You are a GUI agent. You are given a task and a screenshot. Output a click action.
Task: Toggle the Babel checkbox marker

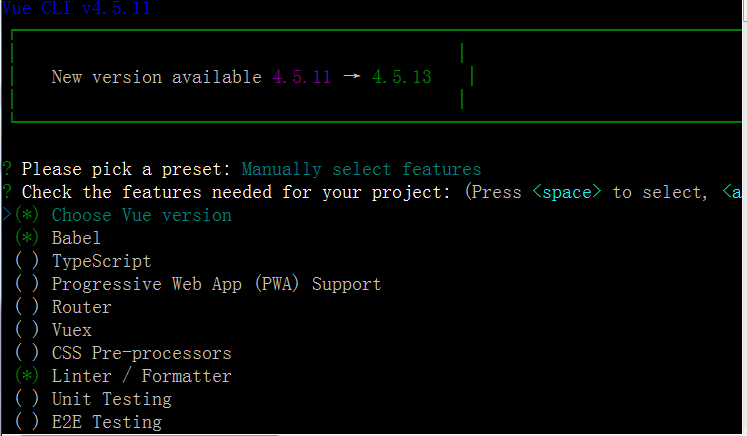[x=27, y=238]
